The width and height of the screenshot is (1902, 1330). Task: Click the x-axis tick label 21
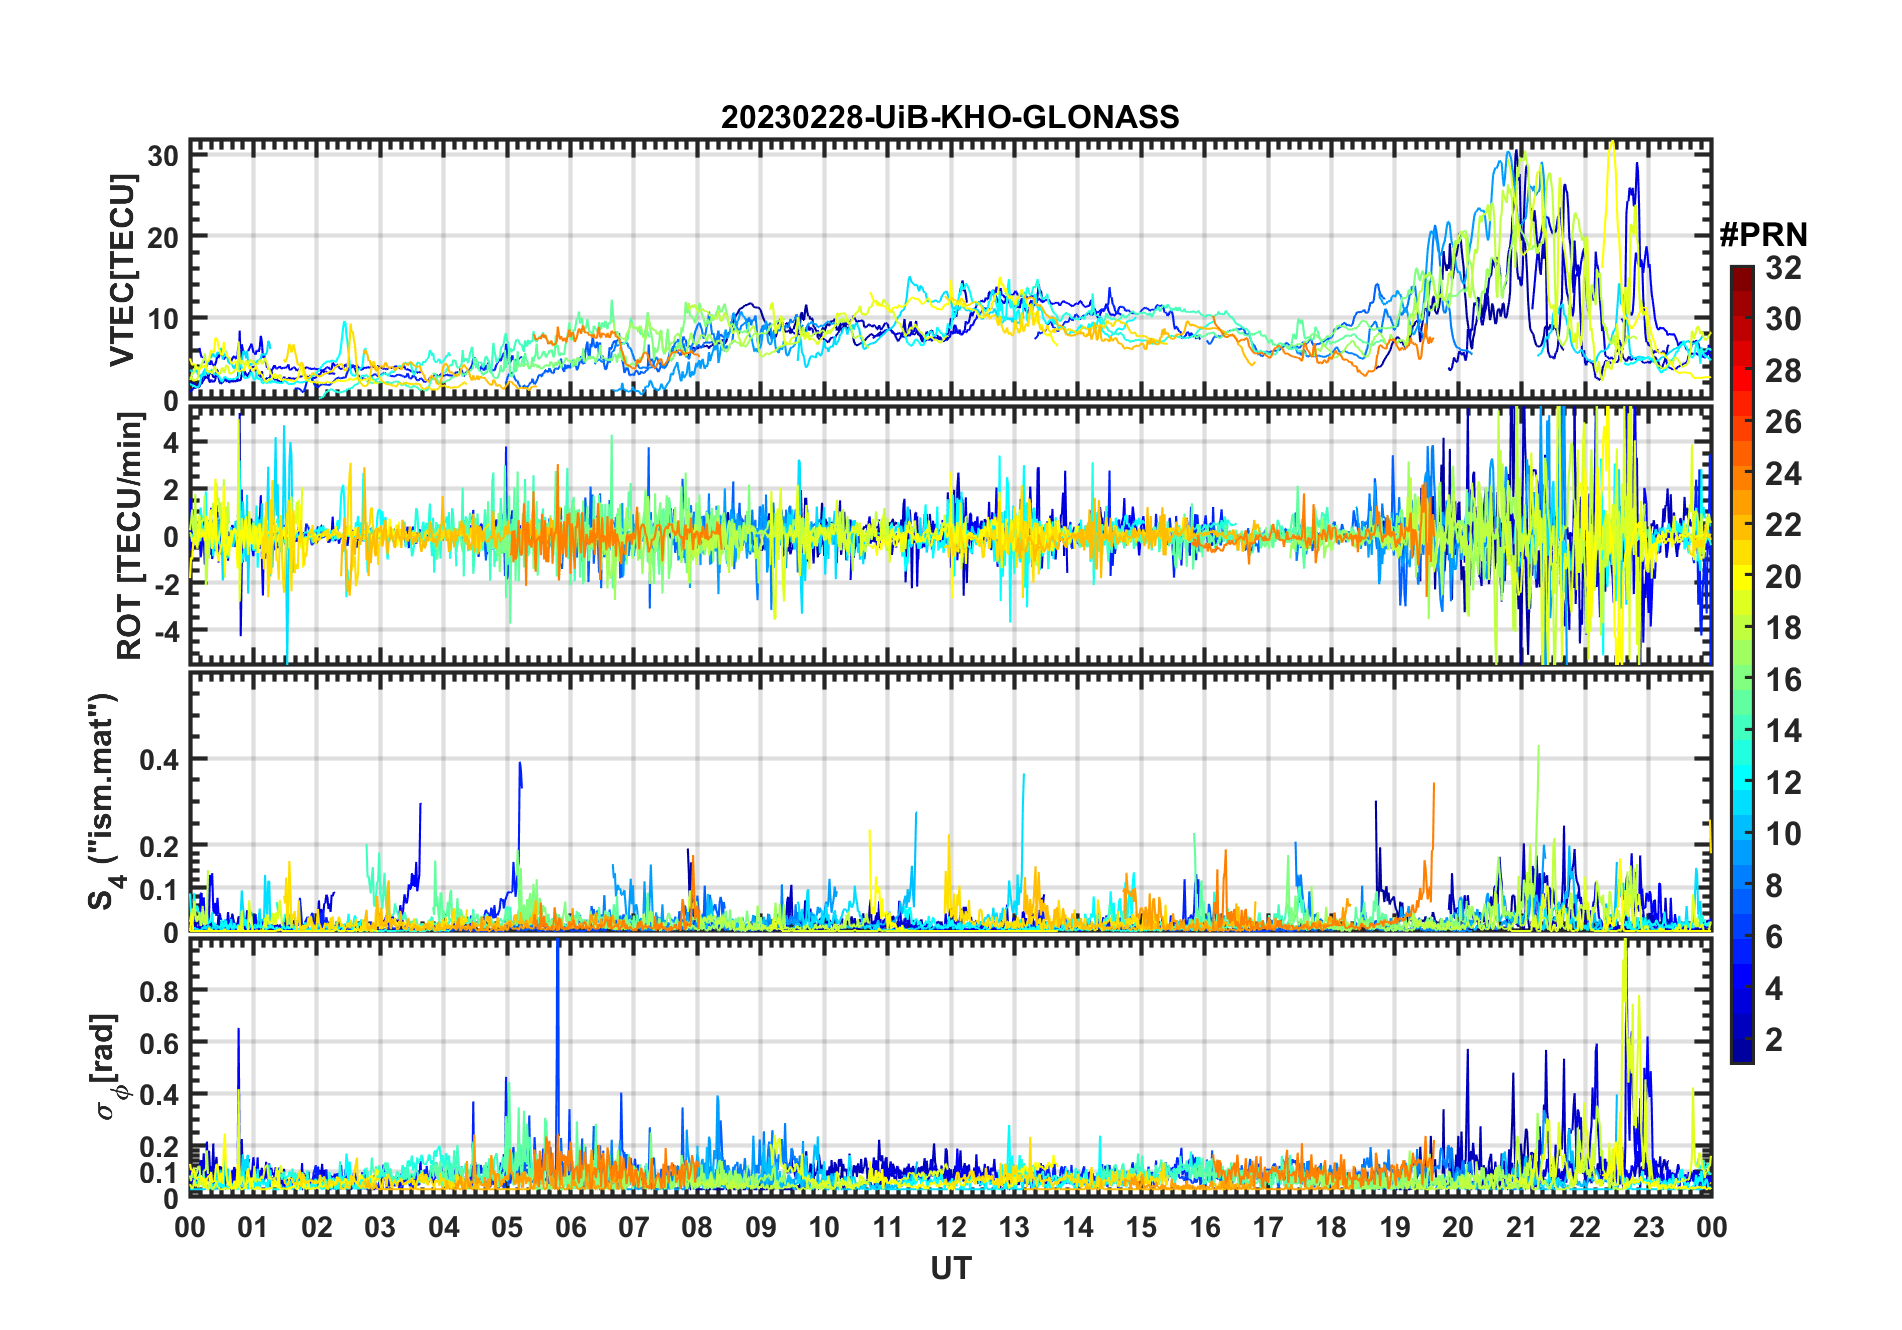[1521, 1227]
